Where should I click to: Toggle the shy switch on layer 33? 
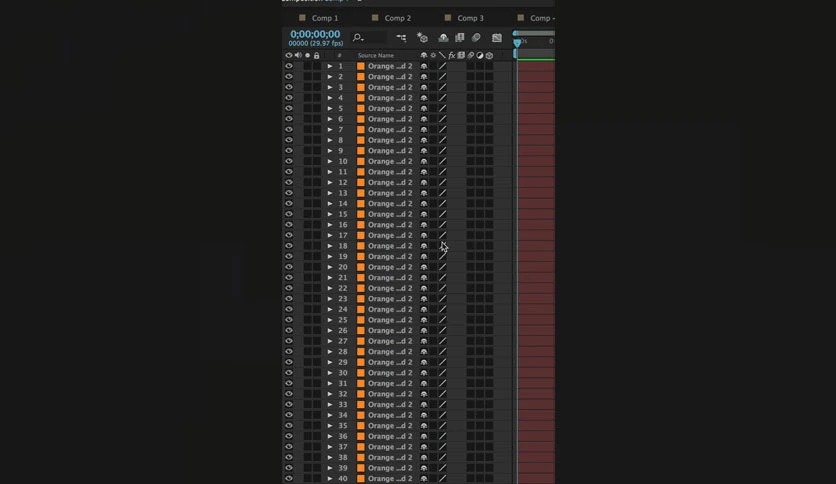click(x=424, y=405)
